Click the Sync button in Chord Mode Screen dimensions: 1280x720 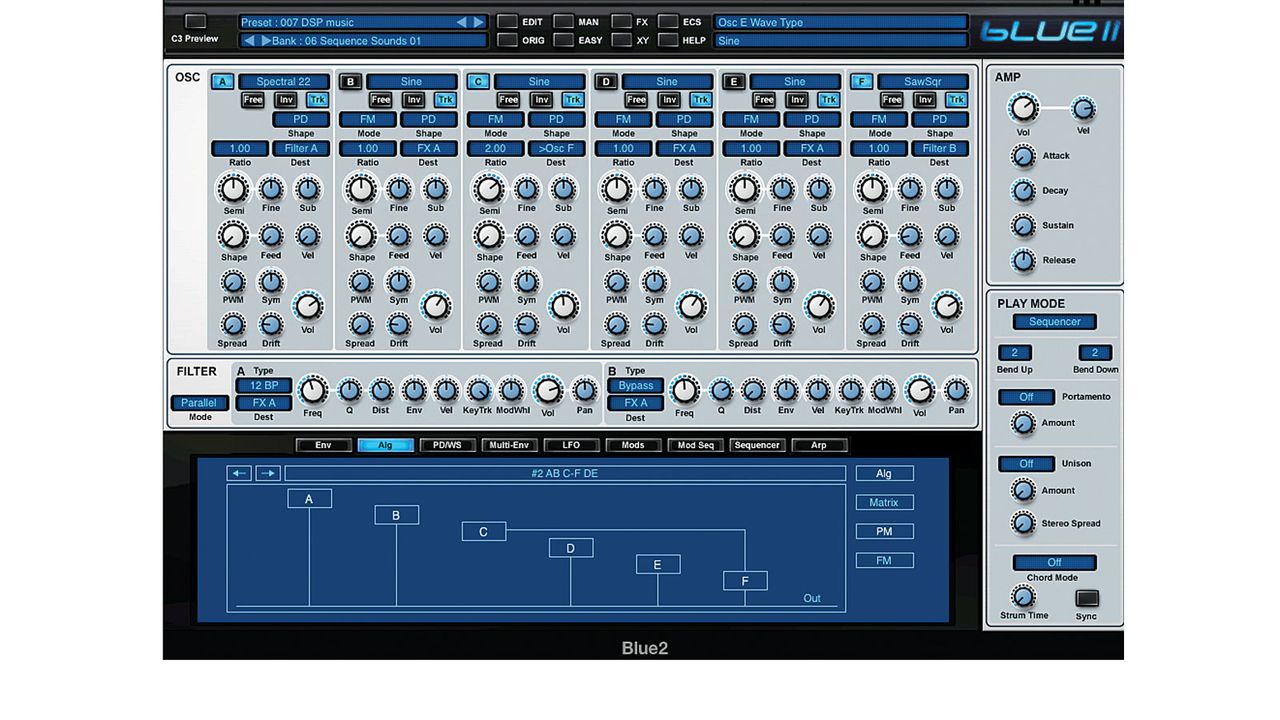[x=1086, y=599]
